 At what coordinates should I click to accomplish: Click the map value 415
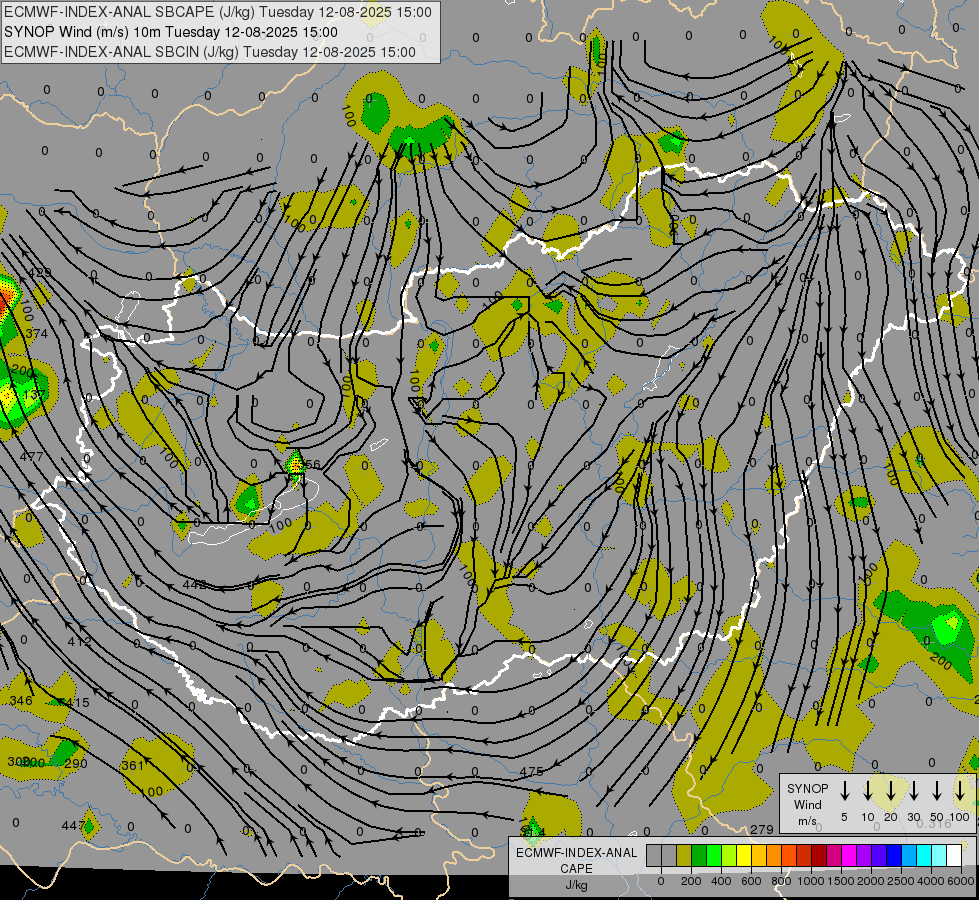(x=76, y=703)
